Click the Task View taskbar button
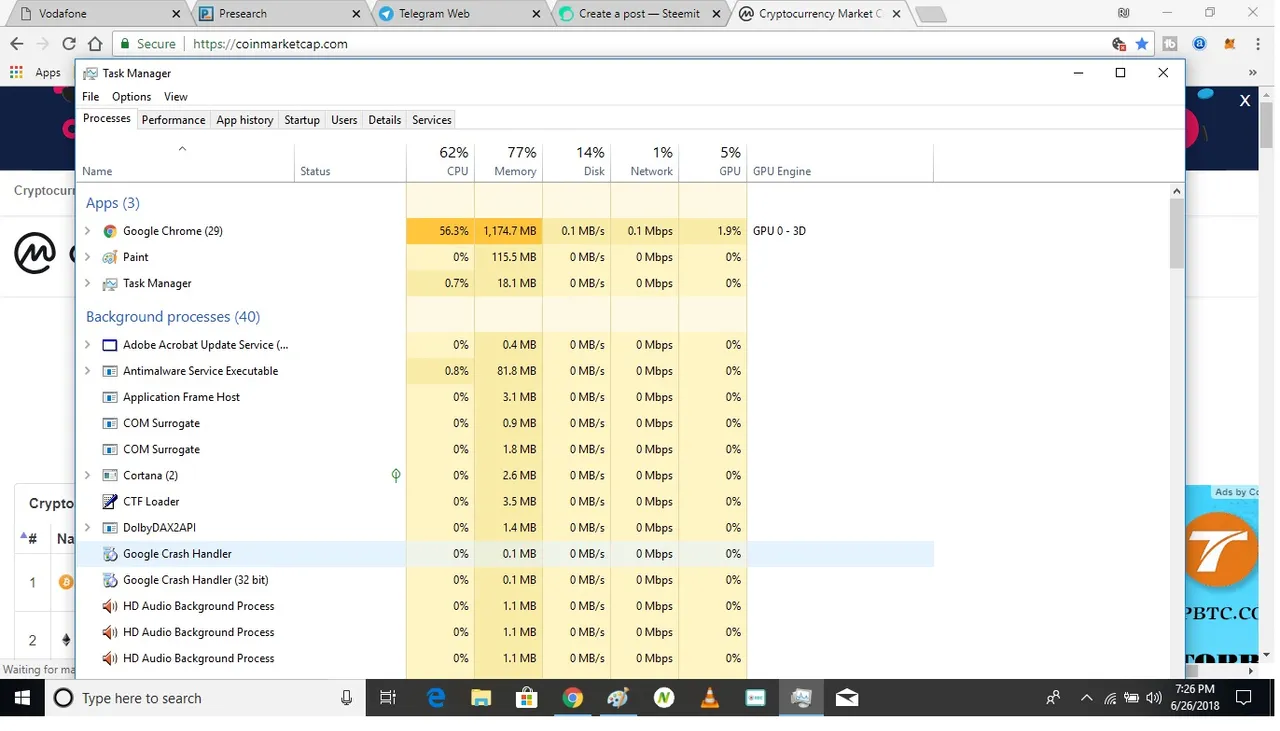The width and height of the screenshot is (1280, 731). tap(389, 698)
